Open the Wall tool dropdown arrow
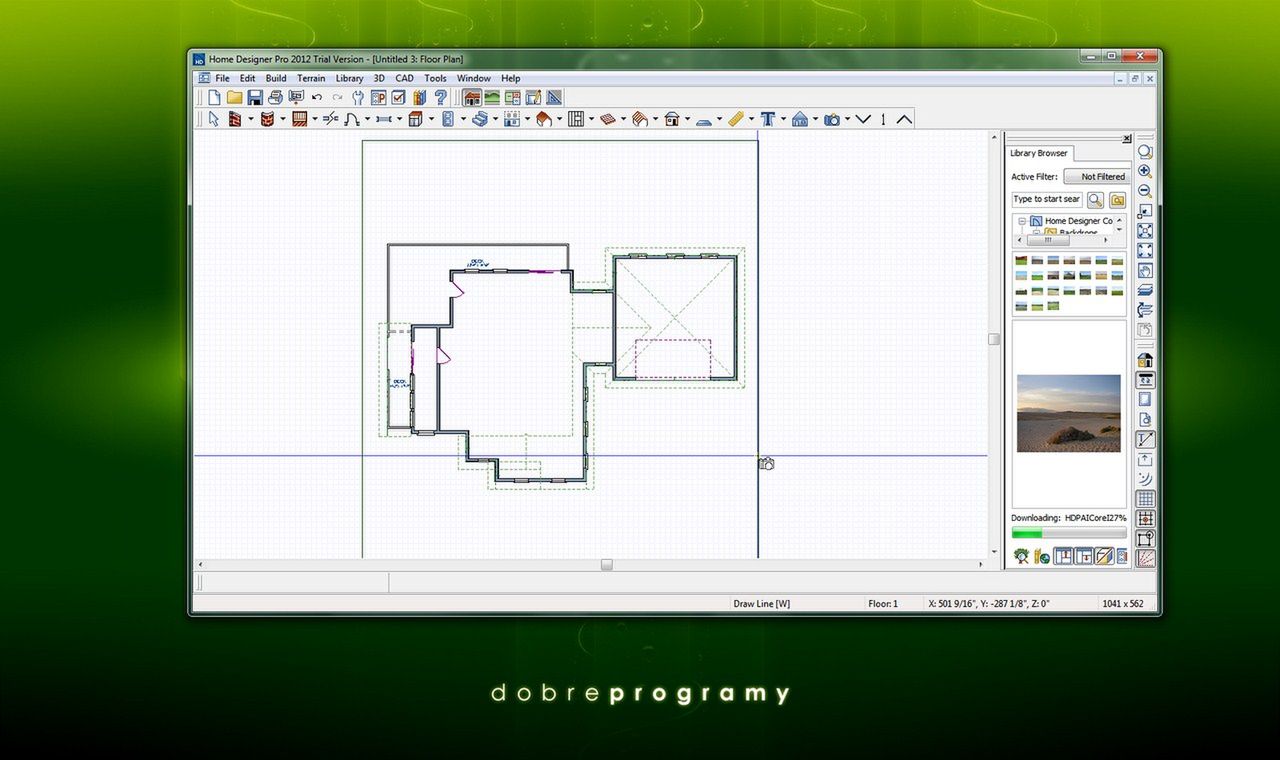1280x760 pixels. coord(251,119)
